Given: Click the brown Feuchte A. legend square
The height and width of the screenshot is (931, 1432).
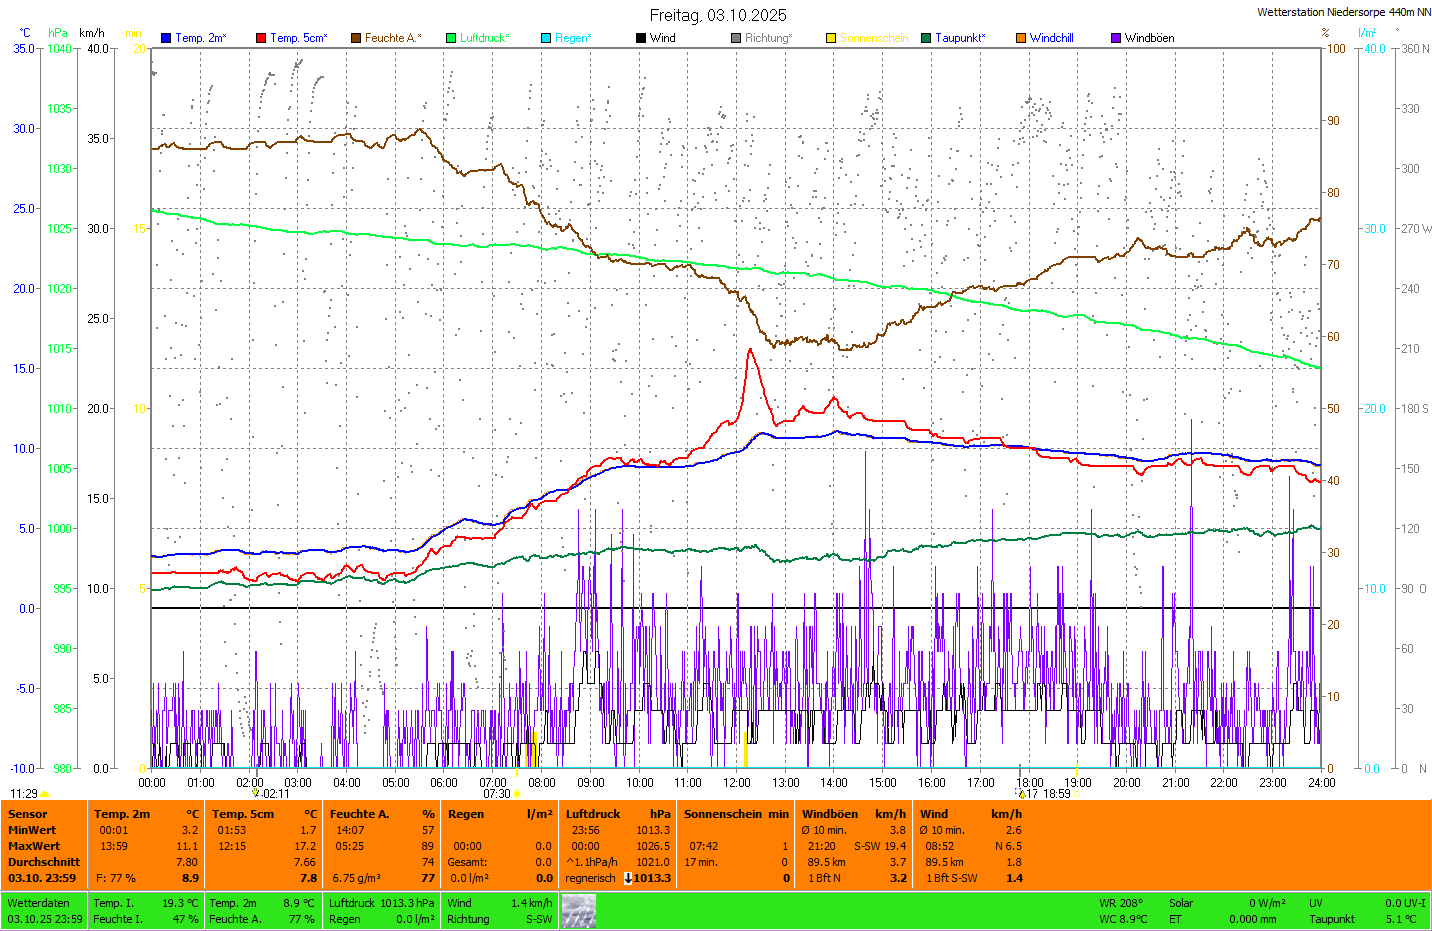Looking at the screenshot, I should coord(356,38).
